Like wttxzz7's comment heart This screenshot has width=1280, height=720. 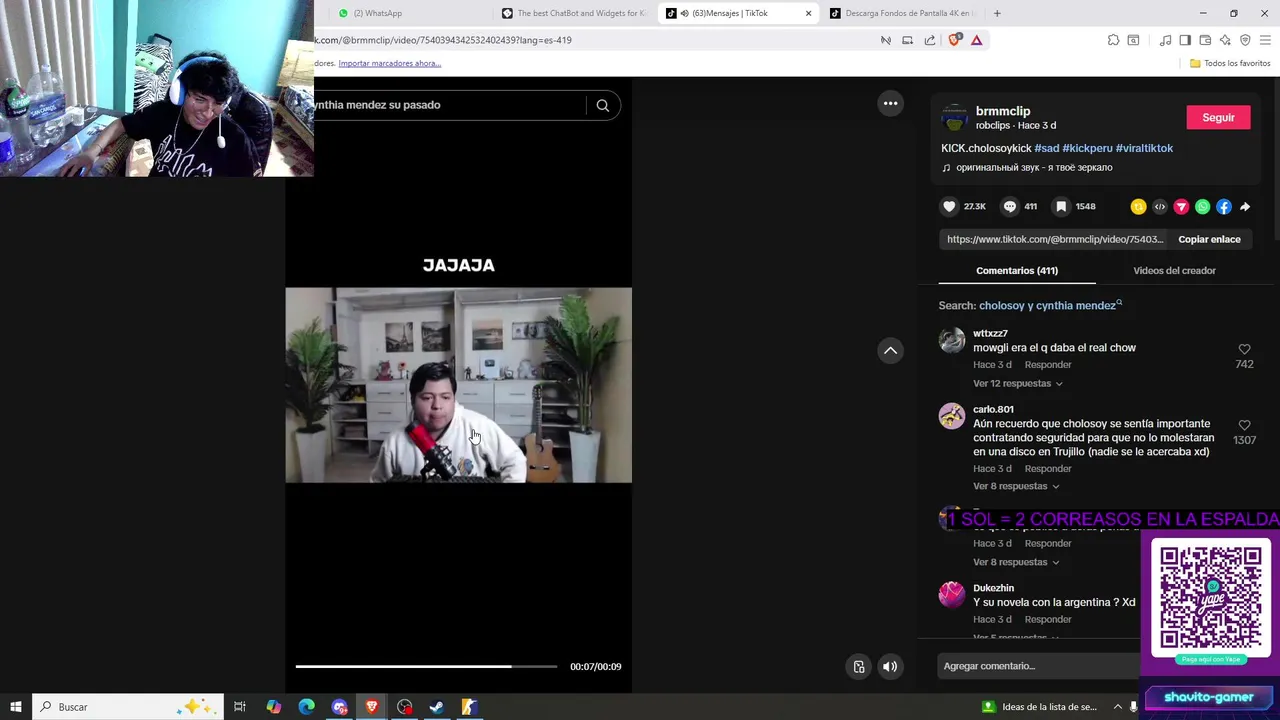click(1244, 349)
